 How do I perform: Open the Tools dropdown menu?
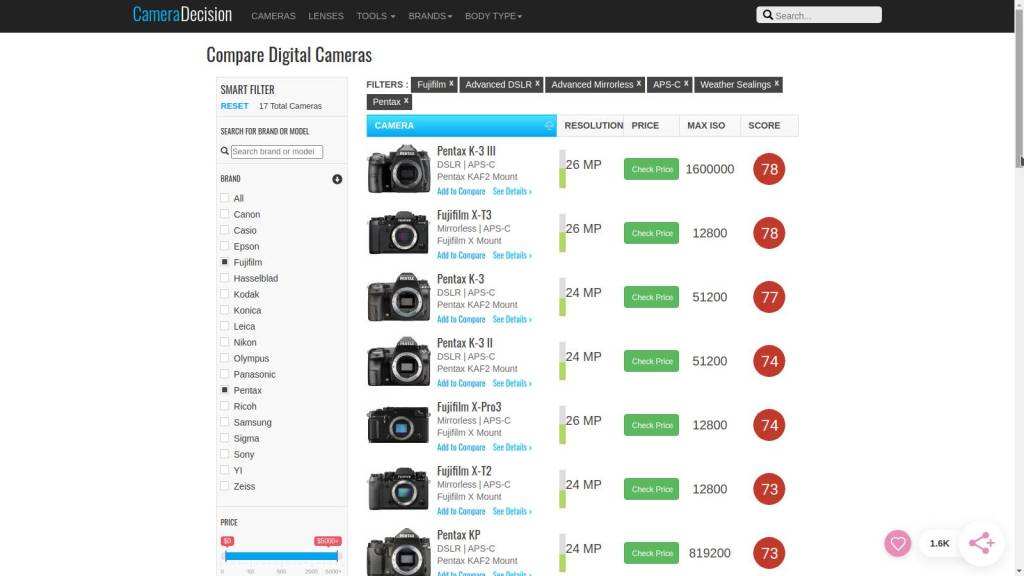(x=376, y=16)
